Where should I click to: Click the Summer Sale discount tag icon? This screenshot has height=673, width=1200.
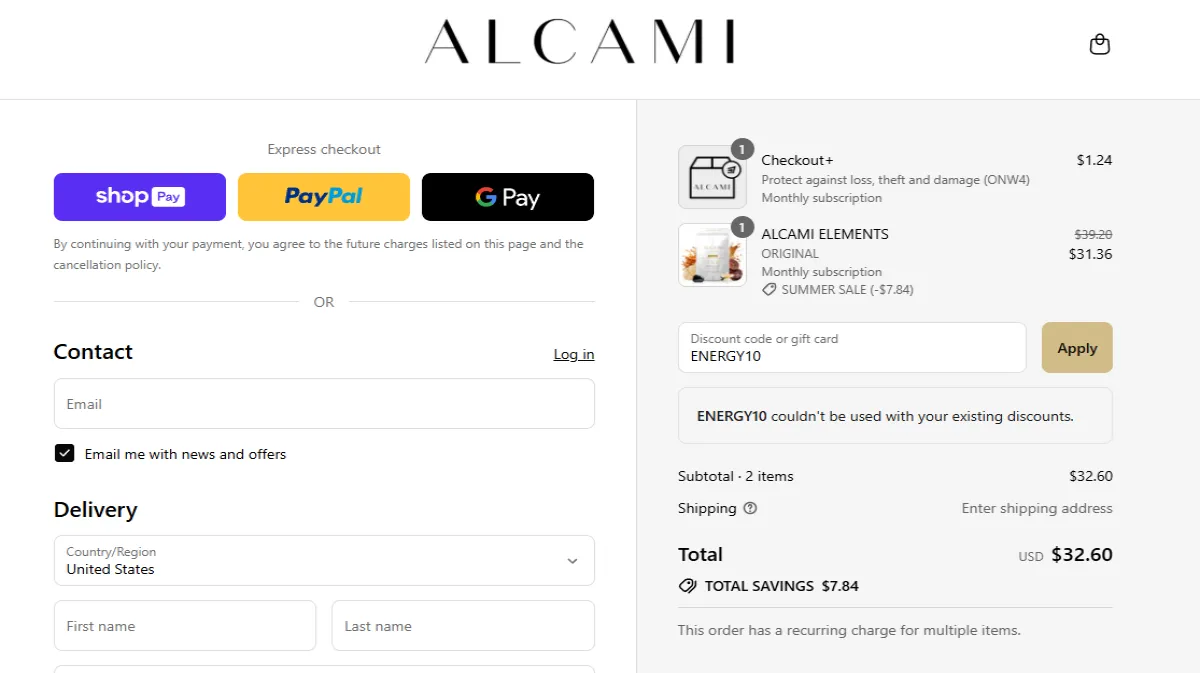[769, 290]
